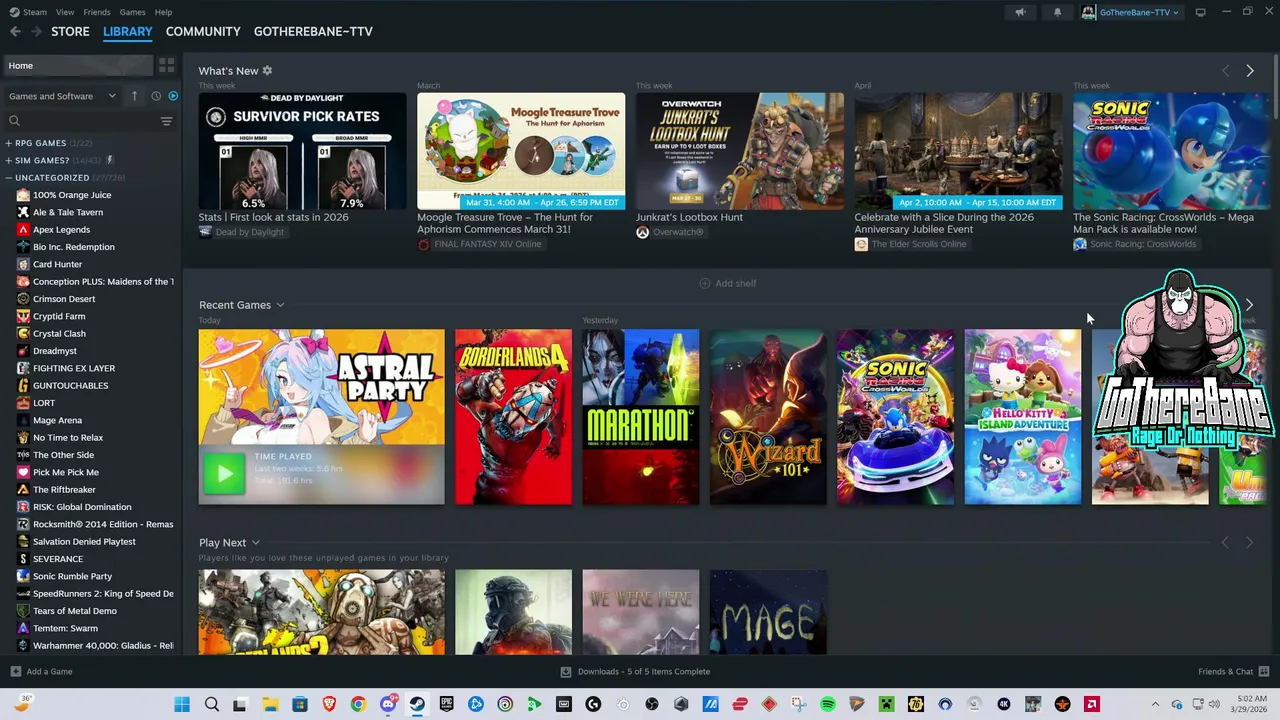Open Brave browser from taskbar
Viewport: 1280px width, 720px height.
[x=329, y=704]
